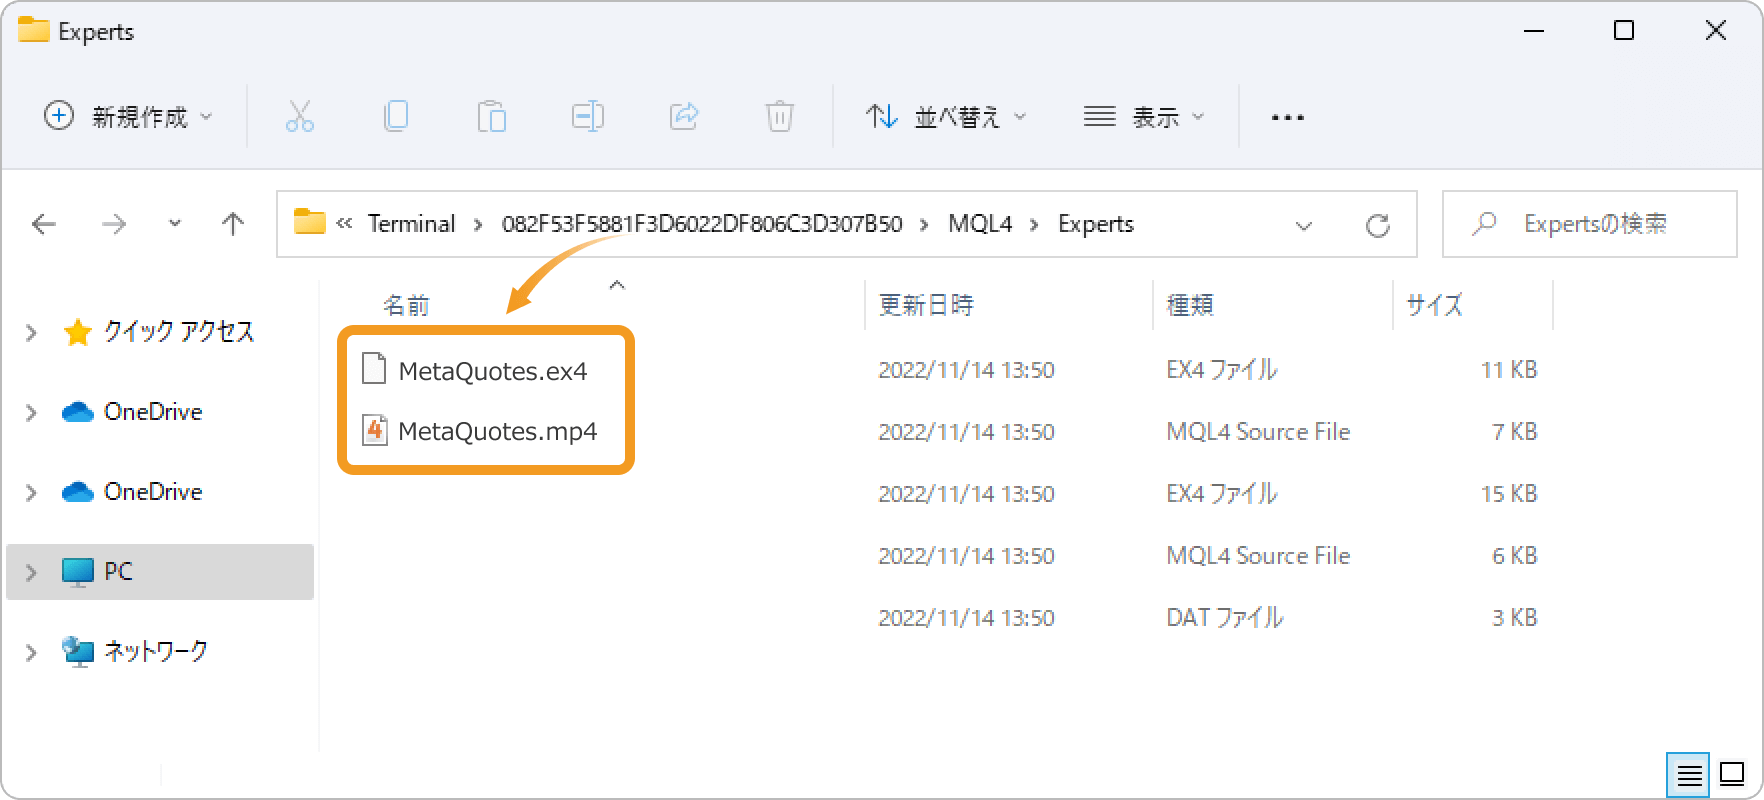This screenshot has width=1764, height=800.
Task: Open the 新規作成 (New) menu
Action: [x=128, y=117]
